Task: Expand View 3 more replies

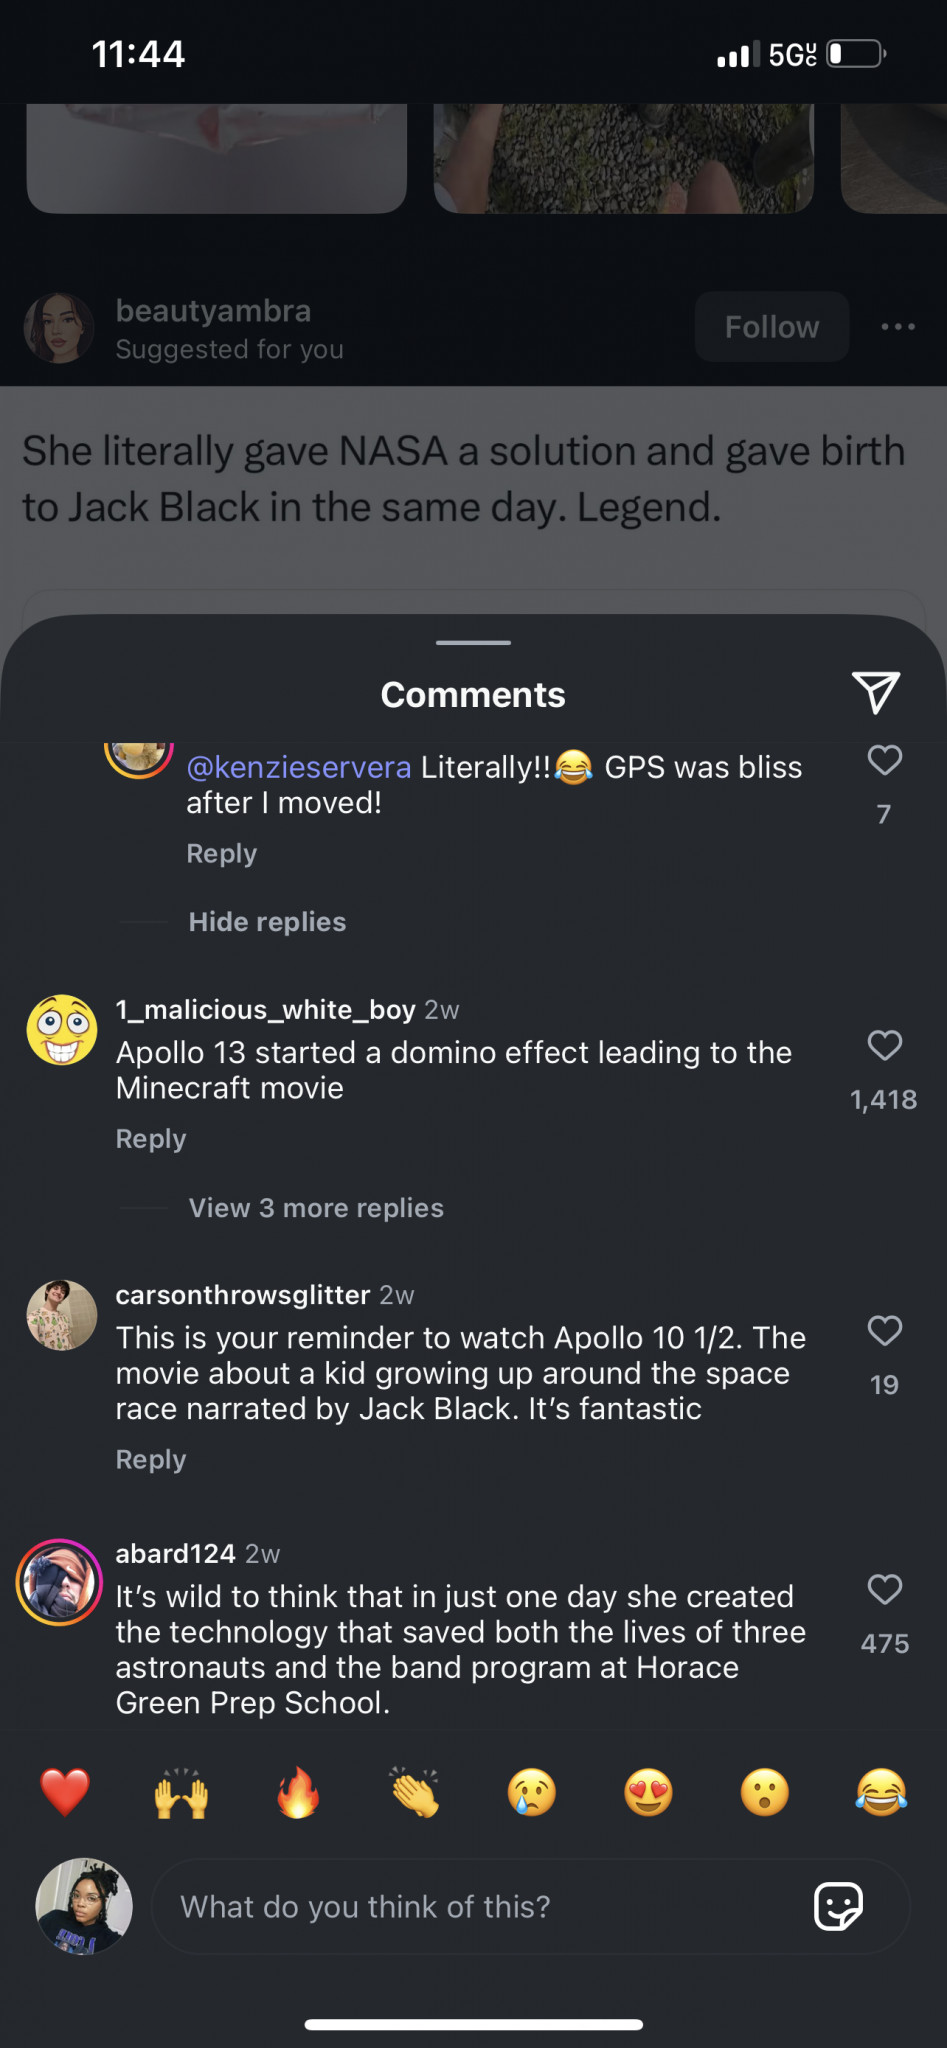Action: coord(316,1208)
